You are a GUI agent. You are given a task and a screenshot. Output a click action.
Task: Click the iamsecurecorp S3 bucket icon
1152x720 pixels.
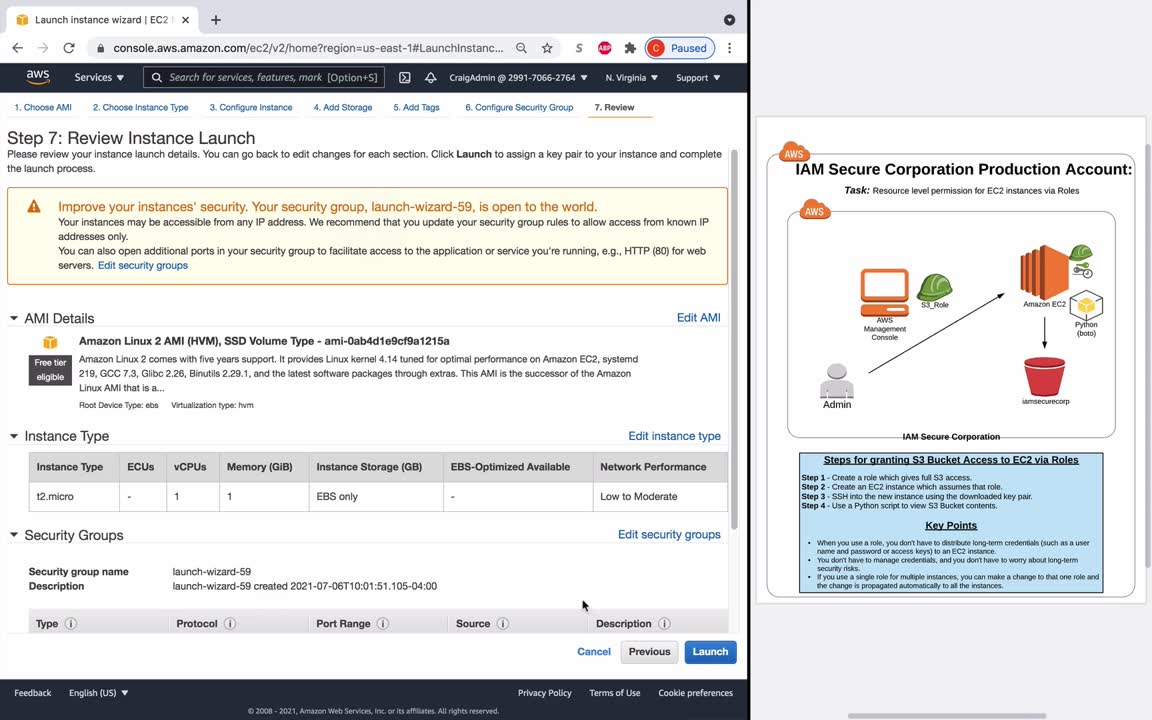click(x=1044, y=376)
